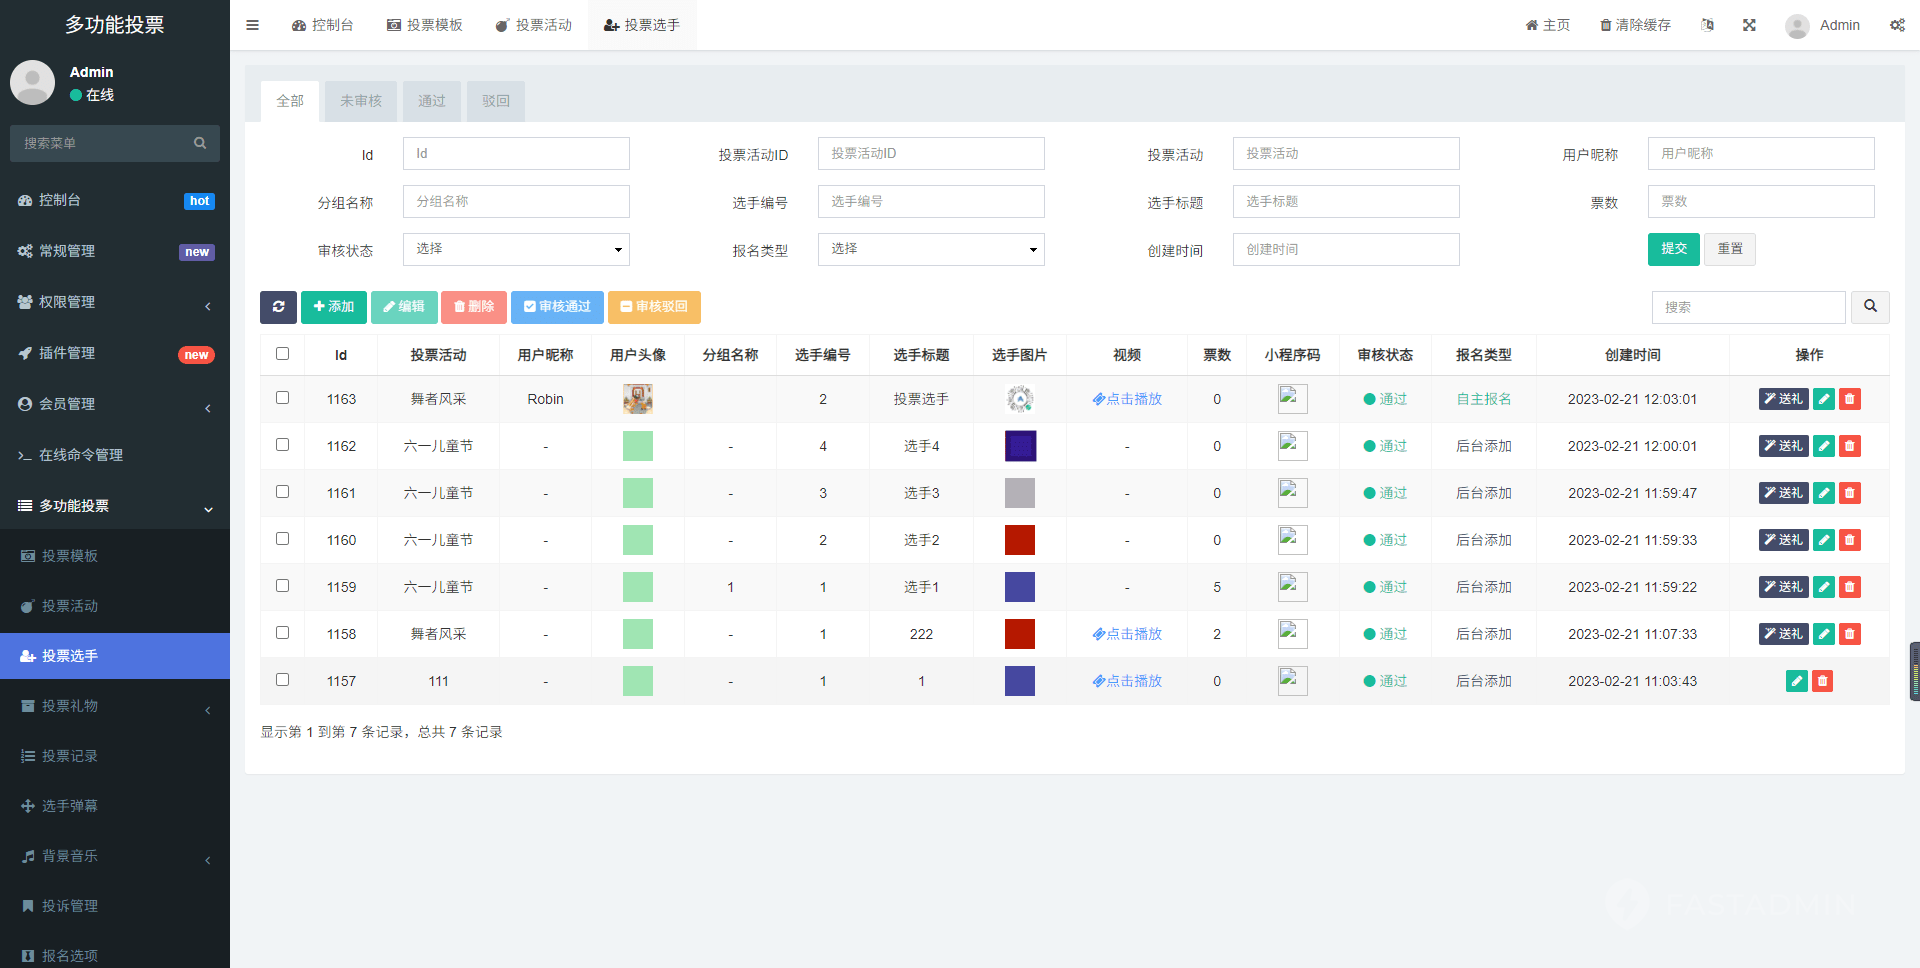Open the settings gears icon at top right
Viewport: 1920px width, 968px height.
point(1896,25)
